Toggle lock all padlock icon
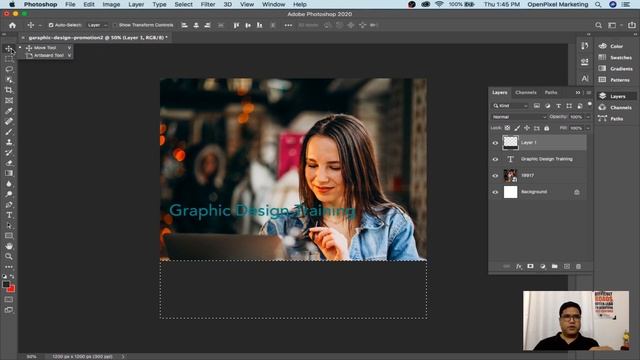Image resolution: width=640 pixels, height=360 pixels. 547,128
